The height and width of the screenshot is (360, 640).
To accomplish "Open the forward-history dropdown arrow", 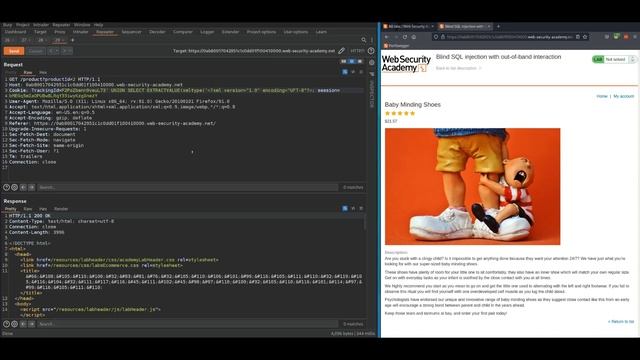I will 70,51.
